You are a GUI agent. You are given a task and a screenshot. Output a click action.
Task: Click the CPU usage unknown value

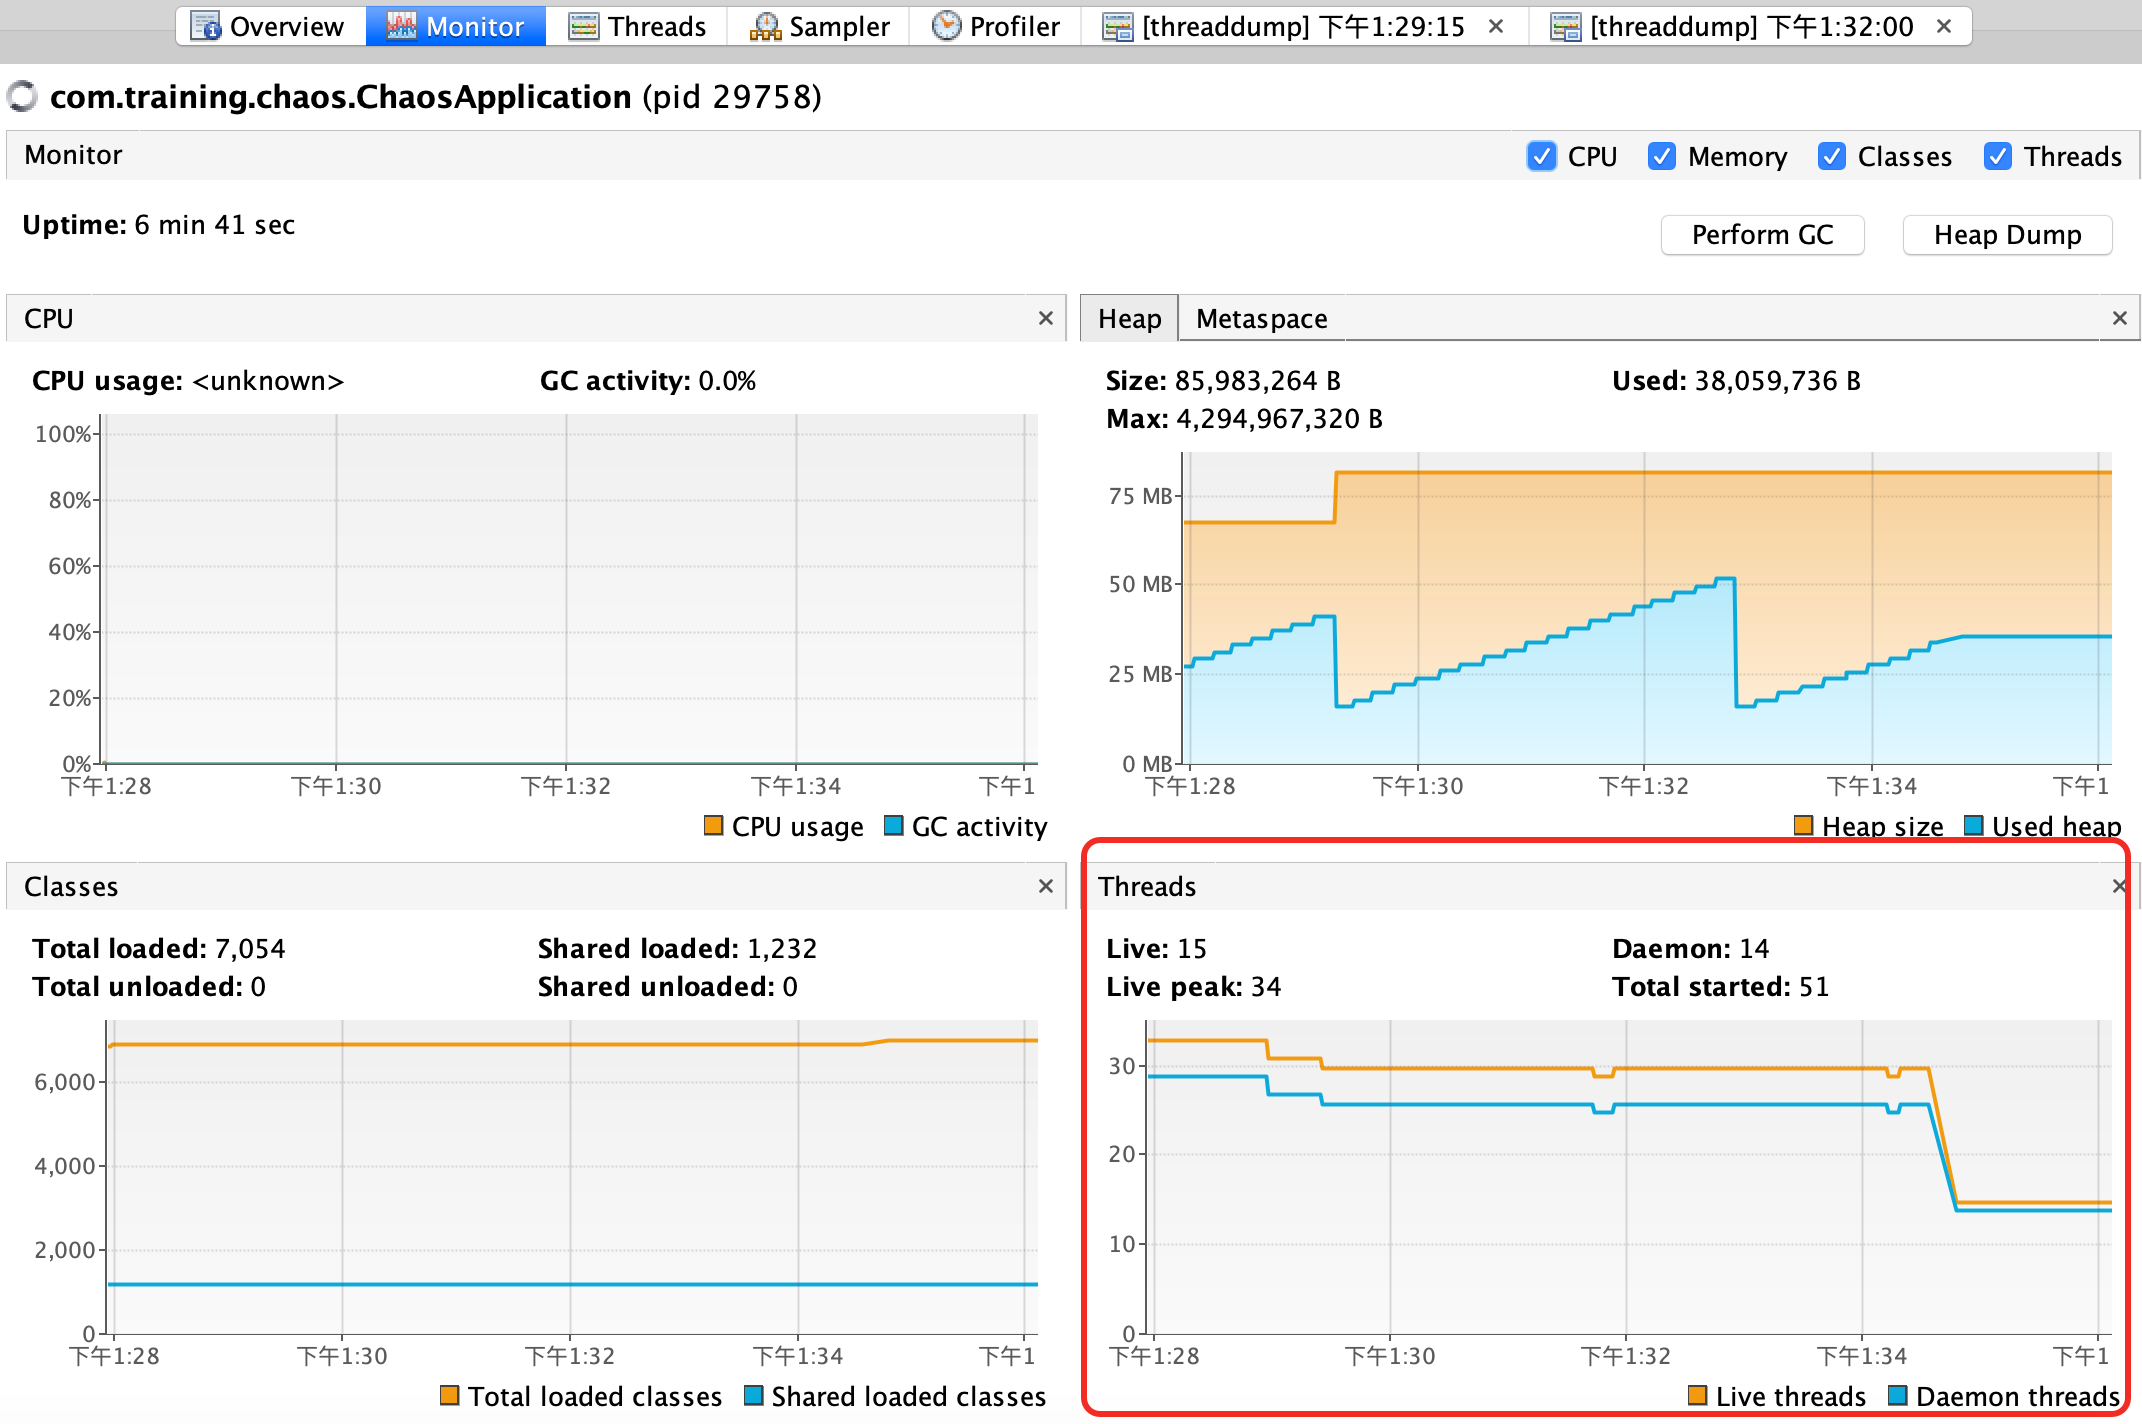[268, 381]
